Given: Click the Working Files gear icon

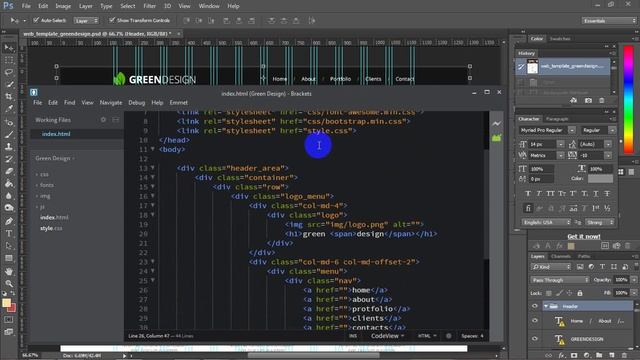Looking at the screenshot, I should (x=103, y=120).
